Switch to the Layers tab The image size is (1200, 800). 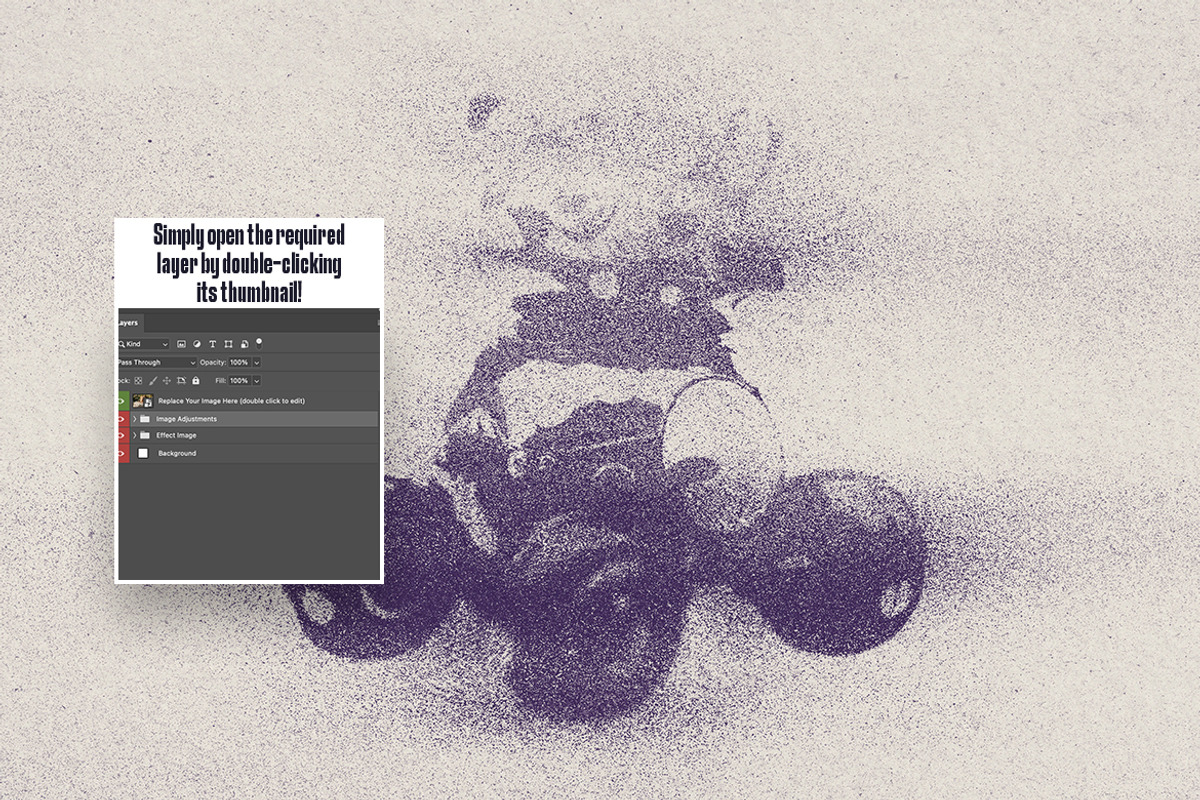129,323
